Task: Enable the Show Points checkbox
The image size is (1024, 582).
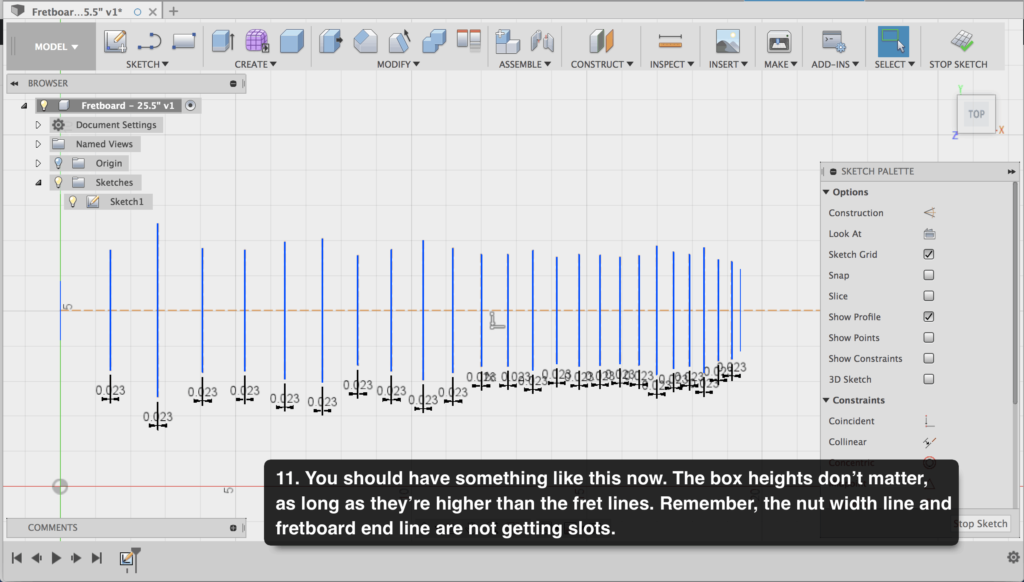Action: (x=929, y=338)
